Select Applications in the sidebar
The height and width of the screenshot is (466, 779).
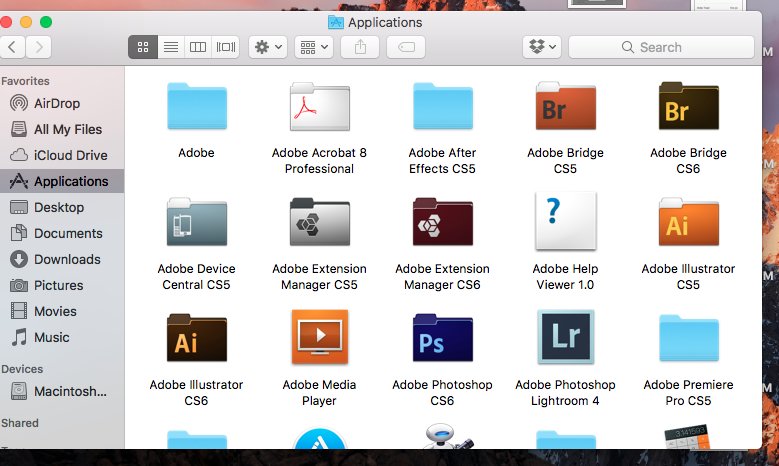click(62, 181)
